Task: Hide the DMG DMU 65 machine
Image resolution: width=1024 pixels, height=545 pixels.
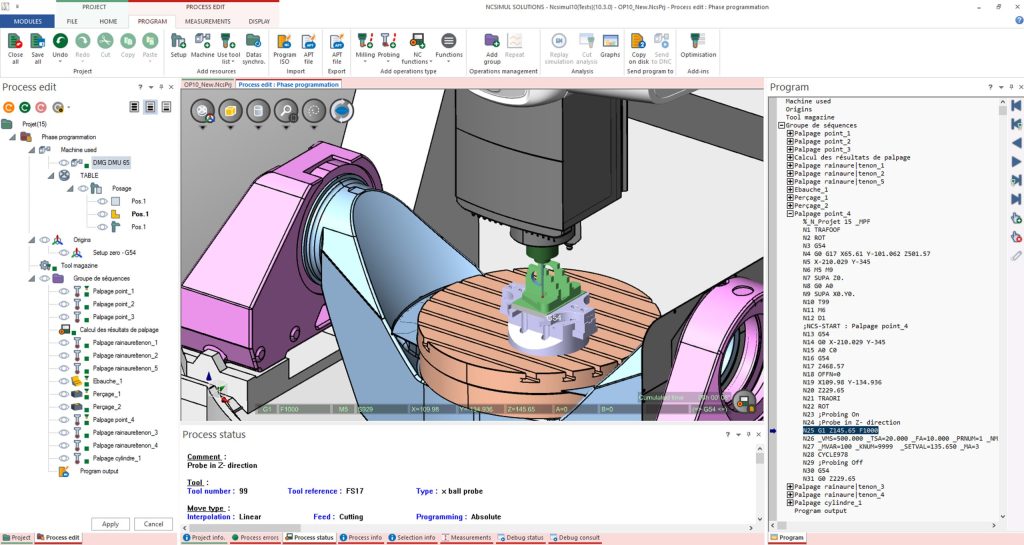Action: click(x=63, y=162)
